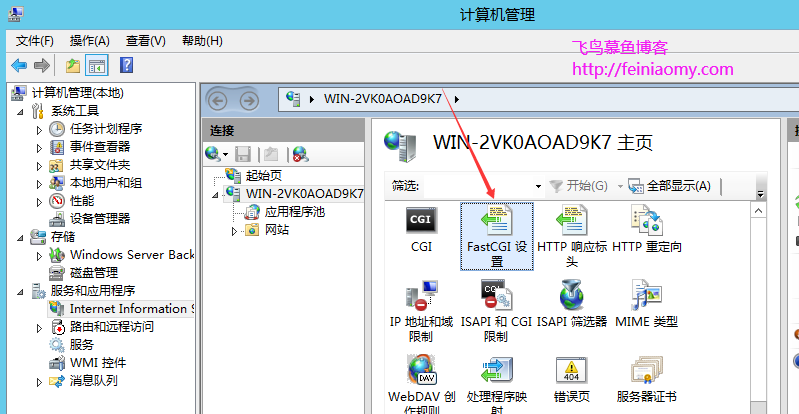Click WIN-2VK0AOAD9K7 in the address breadcrumb
799x414 pixels.
pos(383,99)
